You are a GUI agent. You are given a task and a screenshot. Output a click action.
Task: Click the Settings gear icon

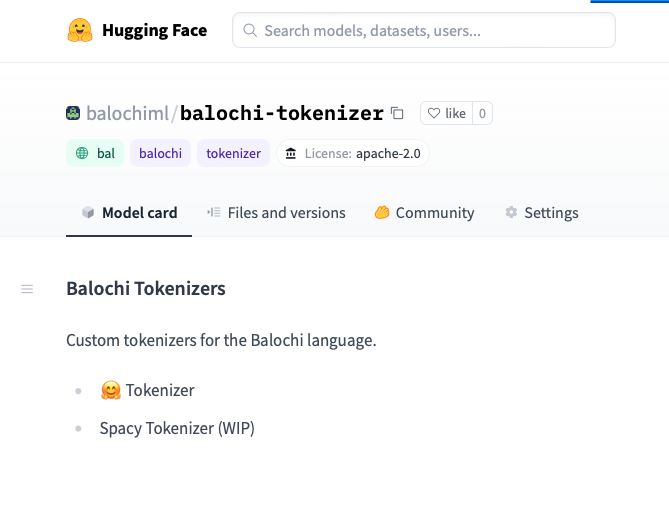pos(511,213)
